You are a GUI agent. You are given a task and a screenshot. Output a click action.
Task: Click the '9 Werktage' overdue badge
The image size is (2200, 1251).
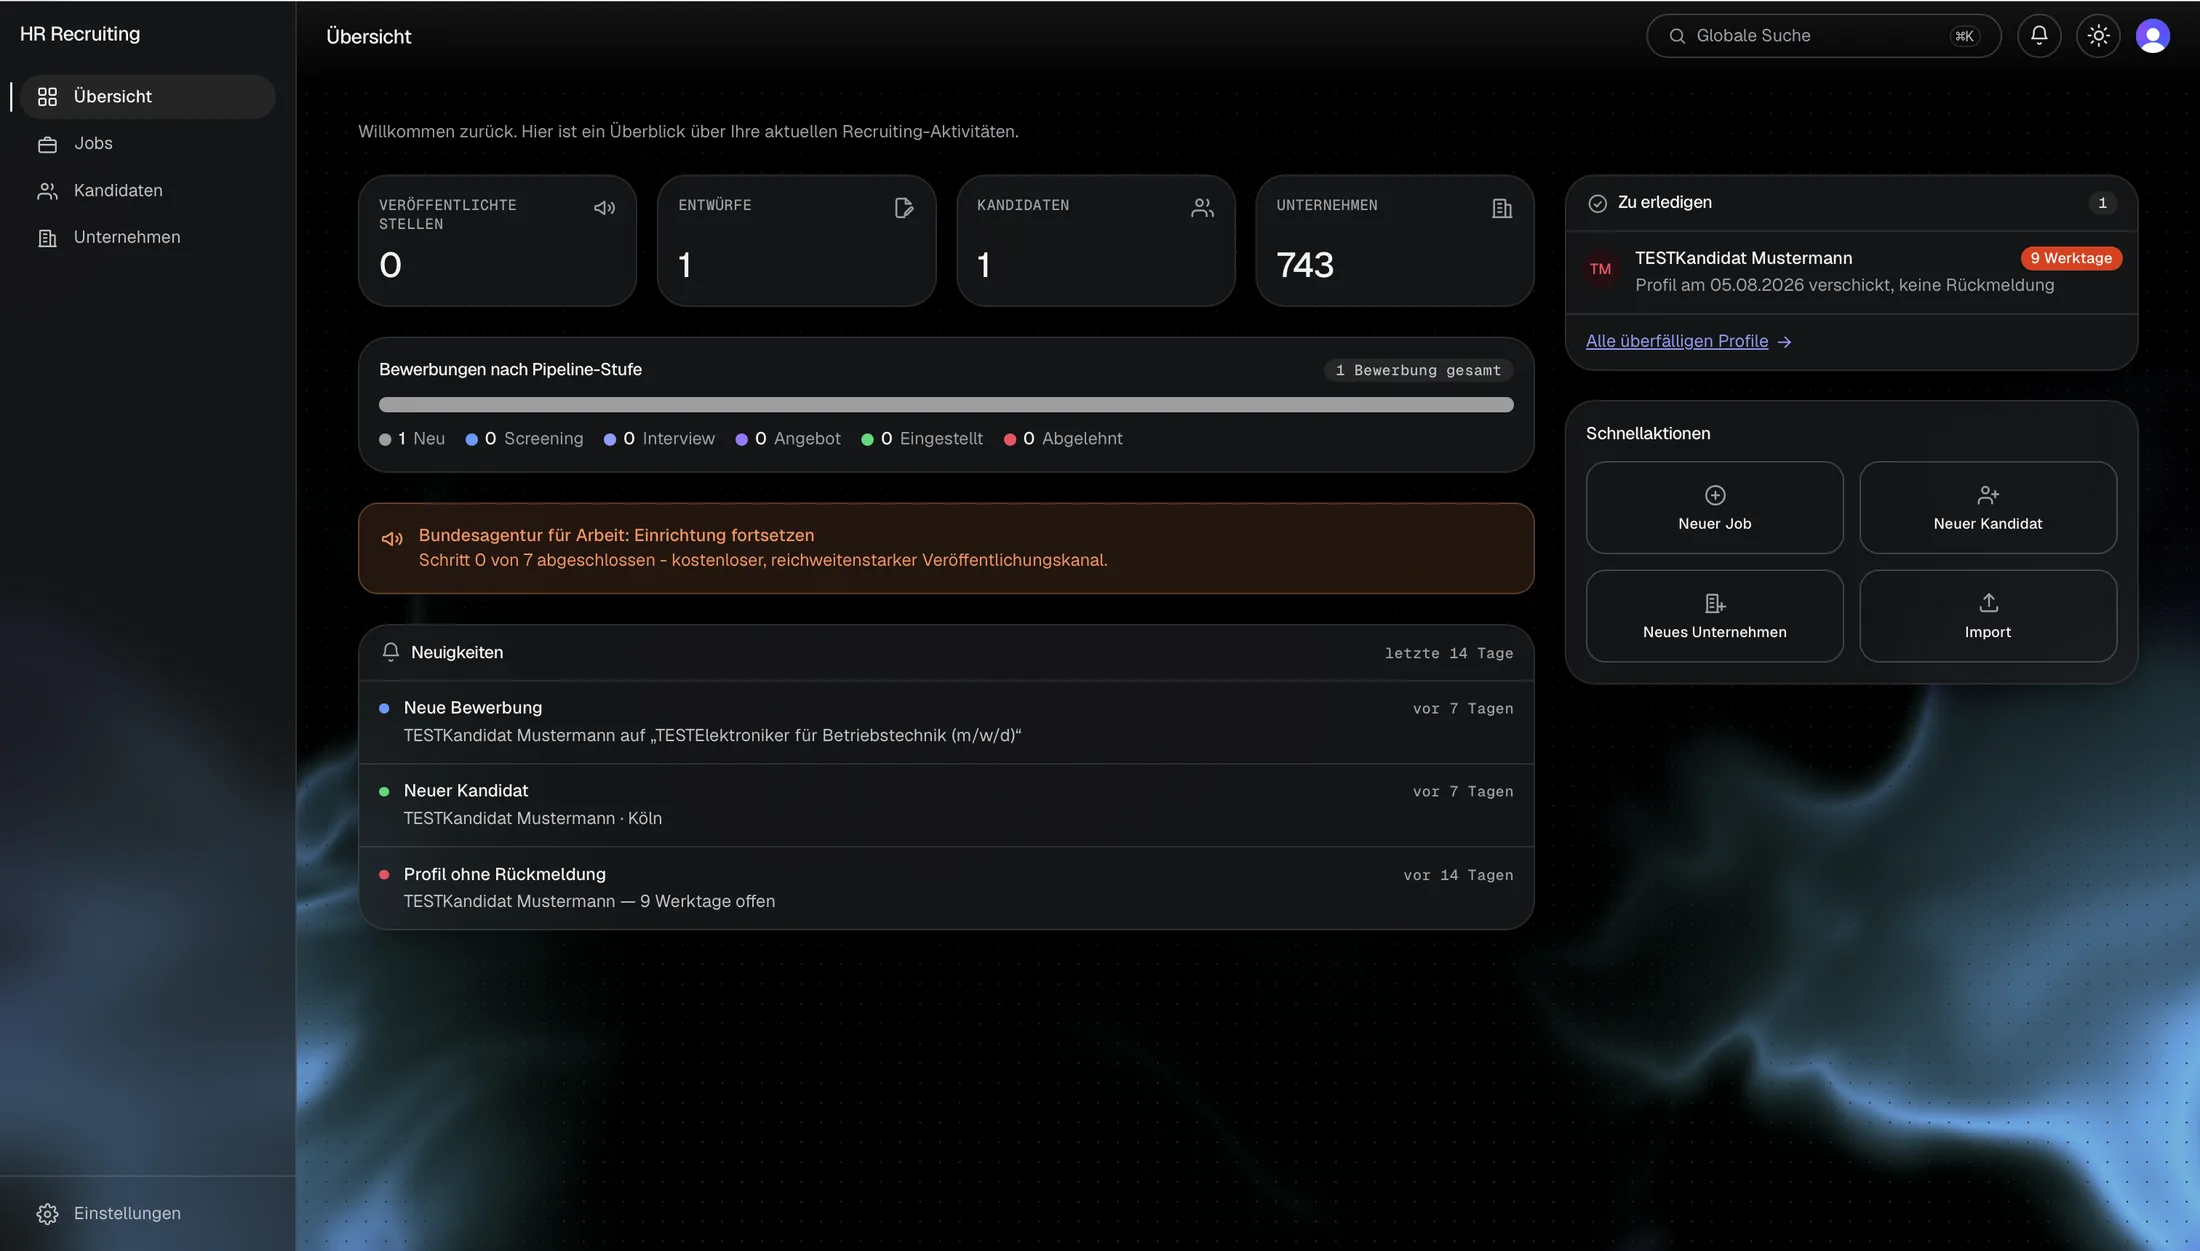(x=2071, y=258)
